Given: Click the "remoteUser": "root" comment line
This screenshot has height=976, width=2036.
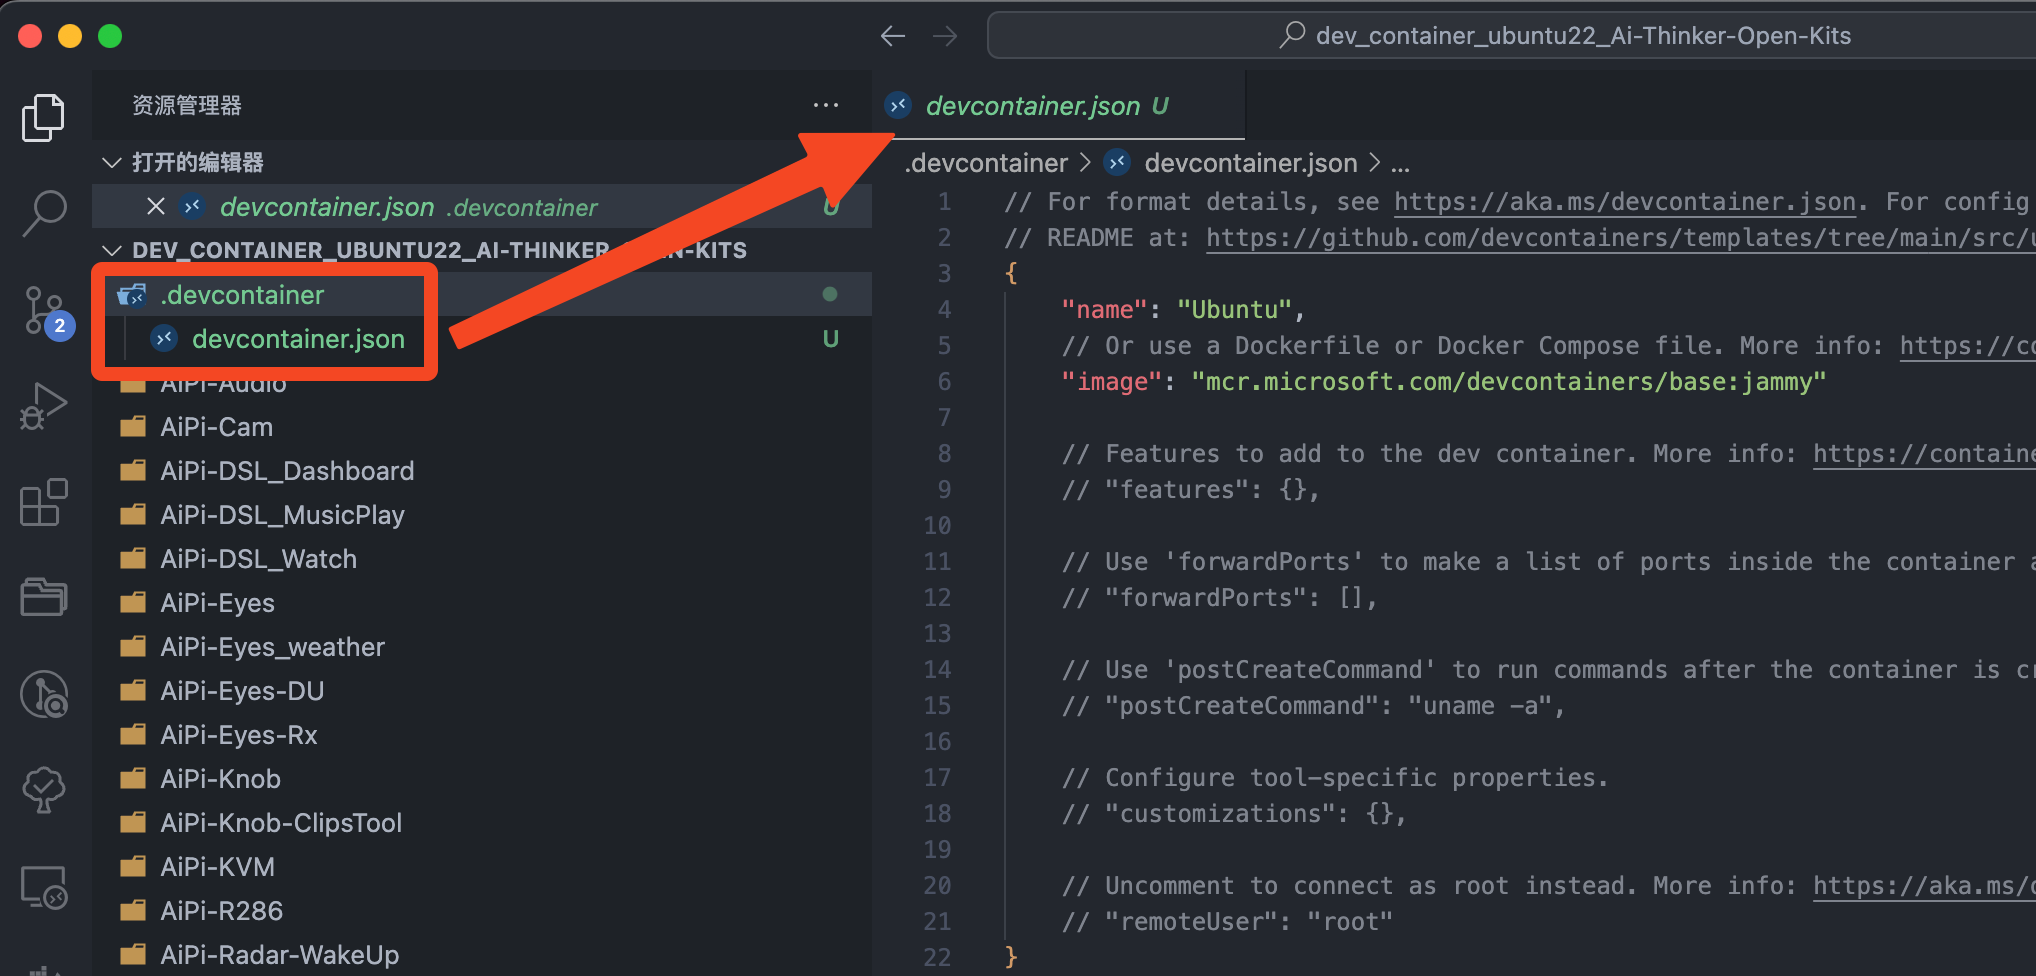Looking at the screenshot, I should (1227, 922).
